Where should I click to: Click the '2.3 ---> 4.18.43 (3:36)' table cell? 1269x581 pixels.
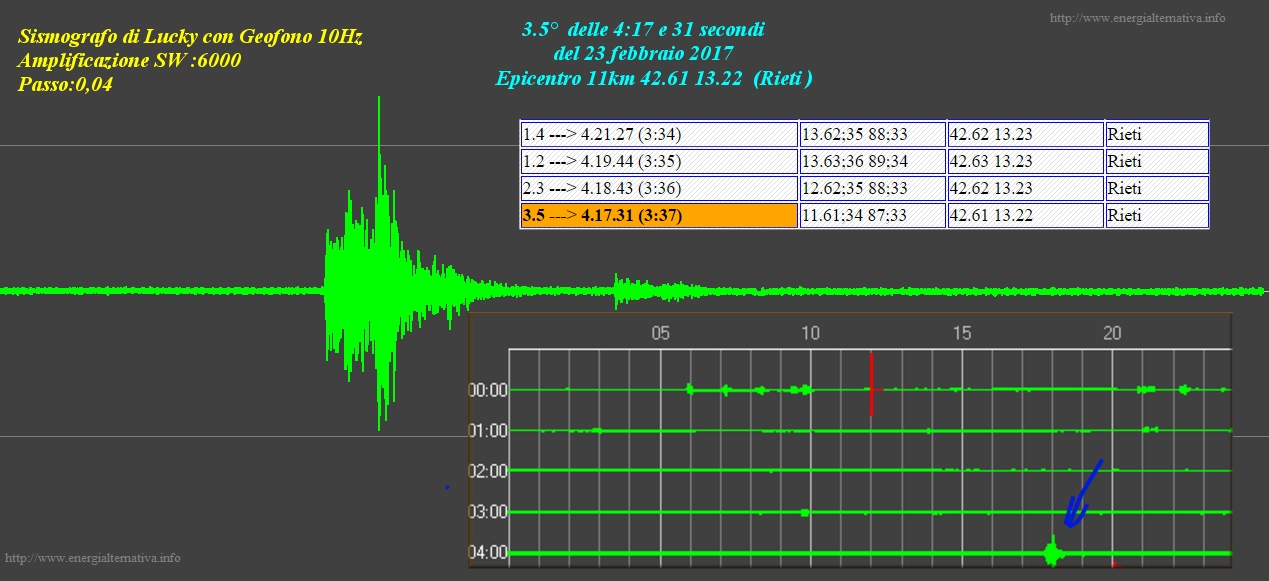659,188
